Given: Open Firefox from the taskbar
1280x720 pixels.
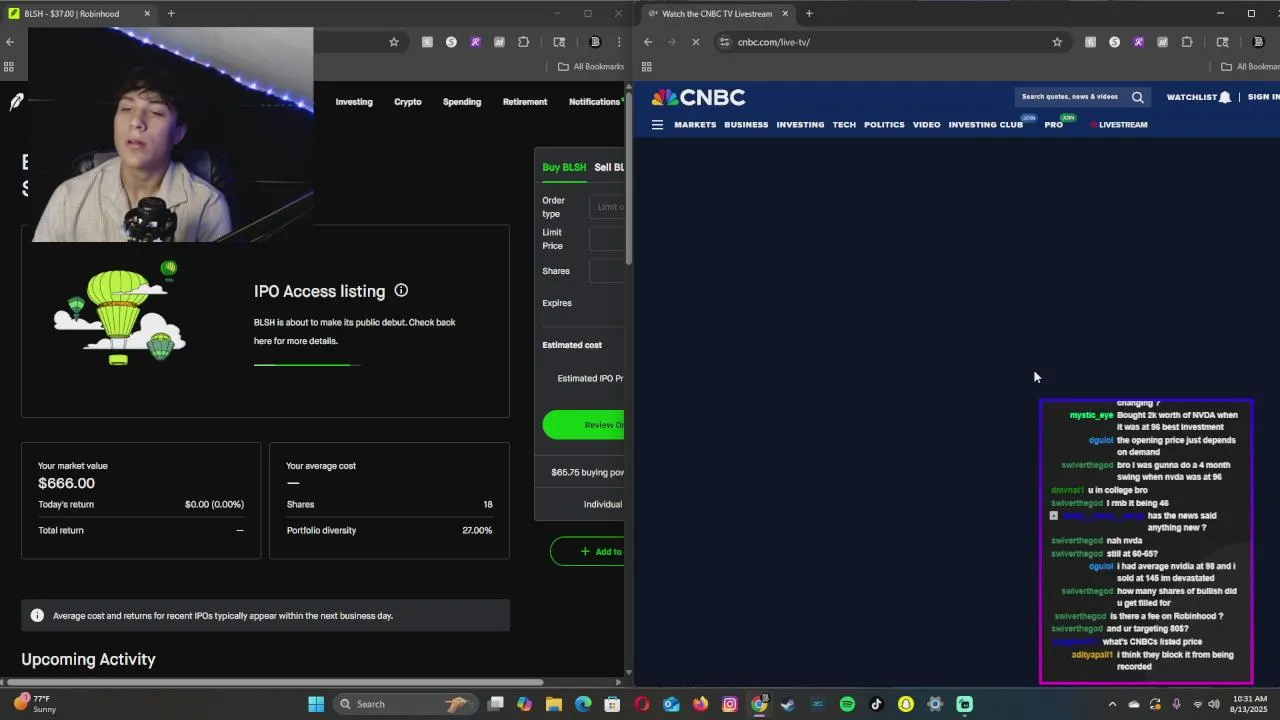Looking at the screenshot, I should tap(700, 704).
